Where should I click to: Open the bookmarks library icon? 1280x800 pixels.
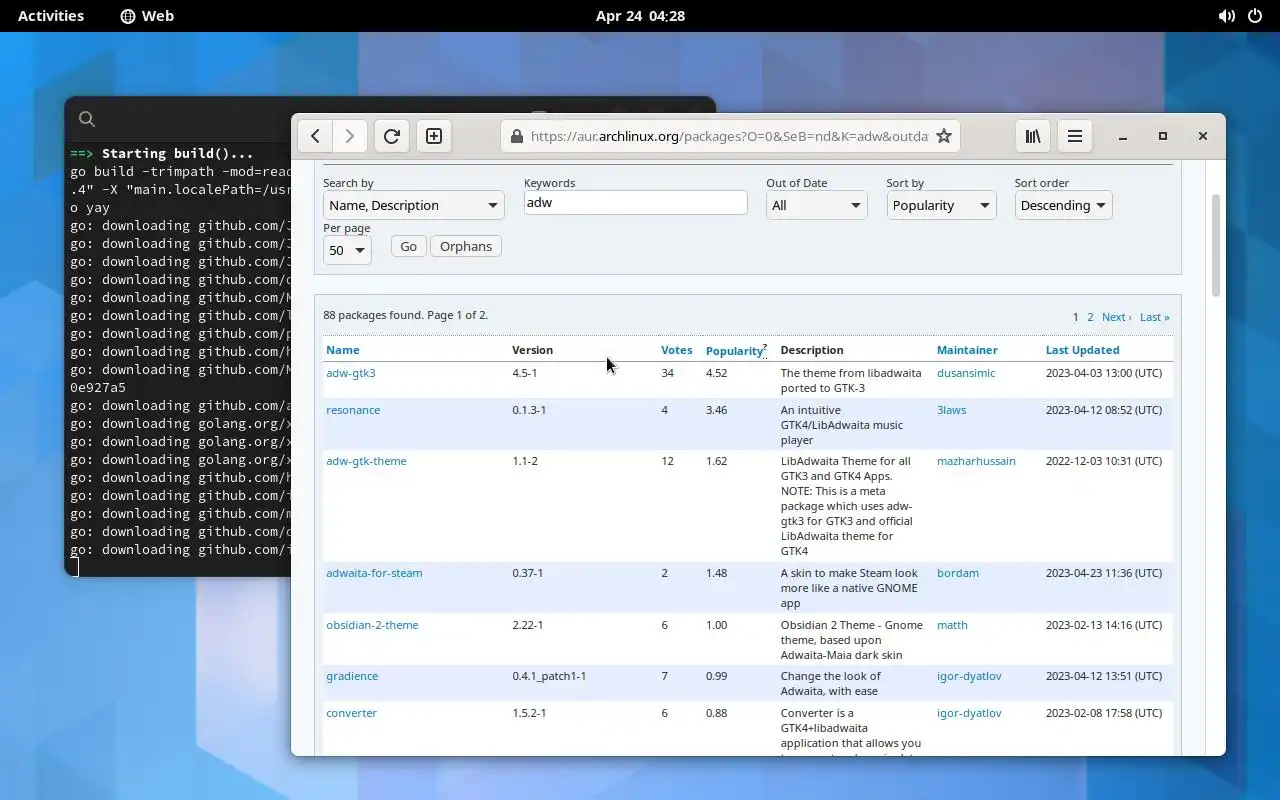click(x=1033, y=136)
